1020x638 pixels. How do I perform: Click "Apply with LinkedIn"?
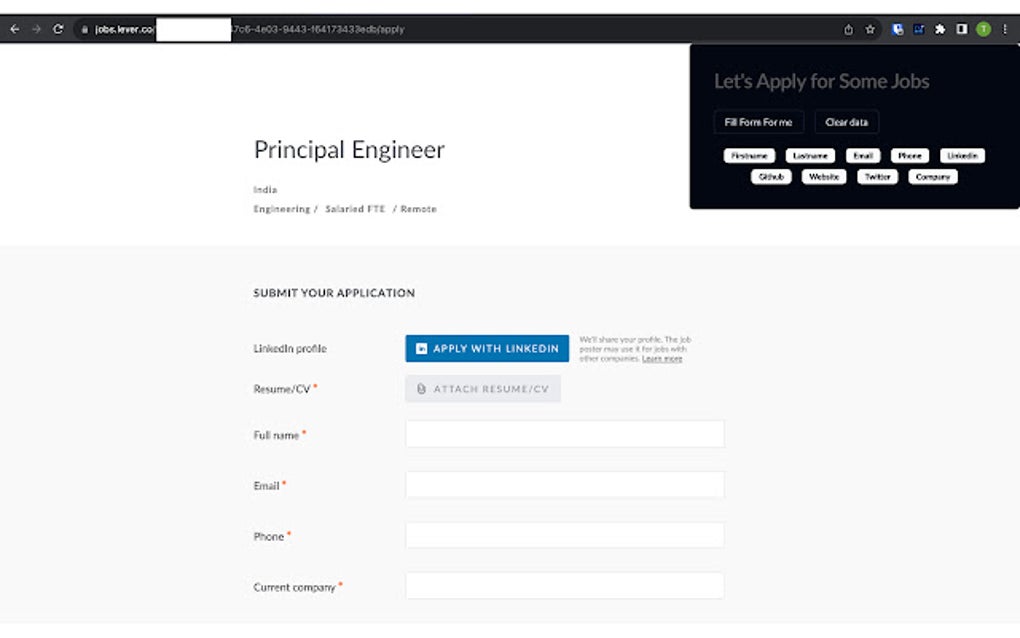tap(486, 348)
